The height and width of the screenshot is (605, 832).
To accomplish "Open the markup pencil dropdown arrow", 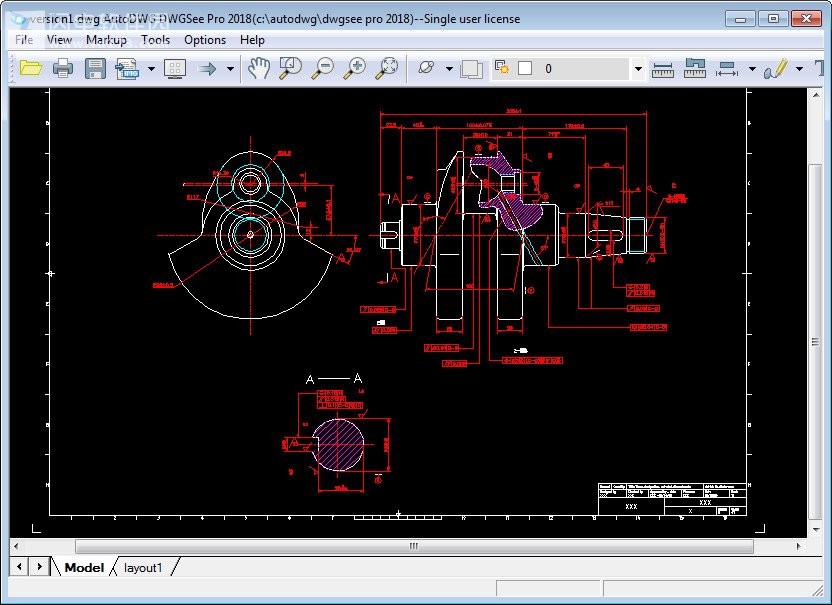I will click(799, 68).
